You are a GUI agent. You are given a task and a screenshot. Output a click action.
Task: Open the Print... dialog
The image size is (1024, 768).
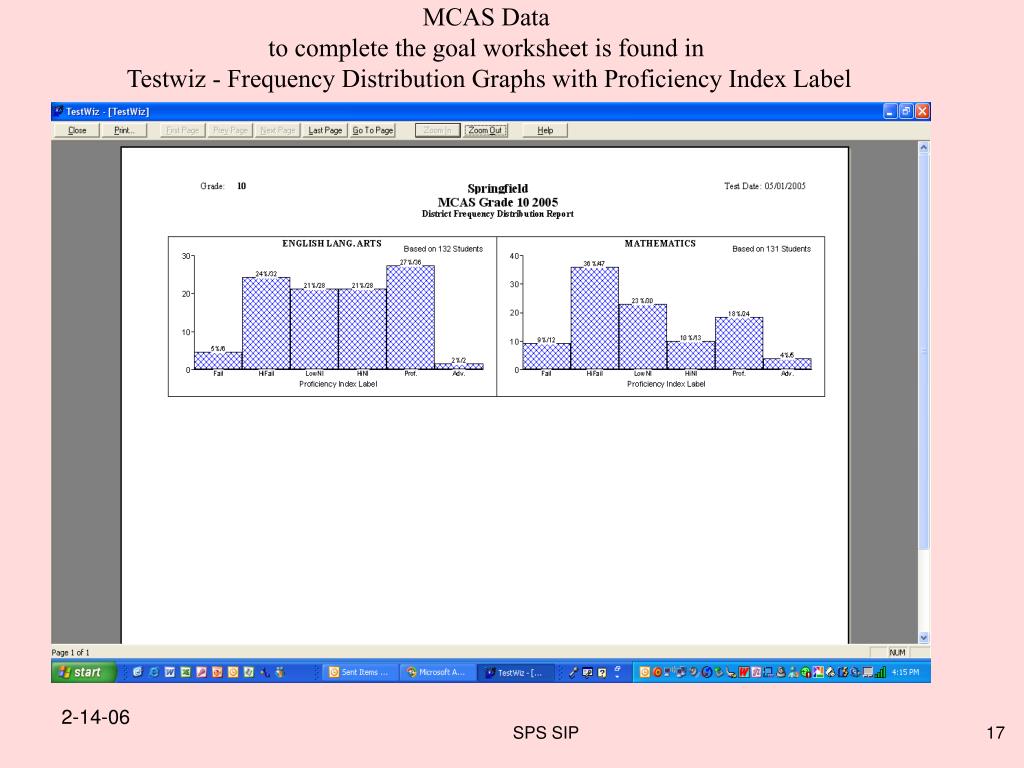tap(124, 131)
